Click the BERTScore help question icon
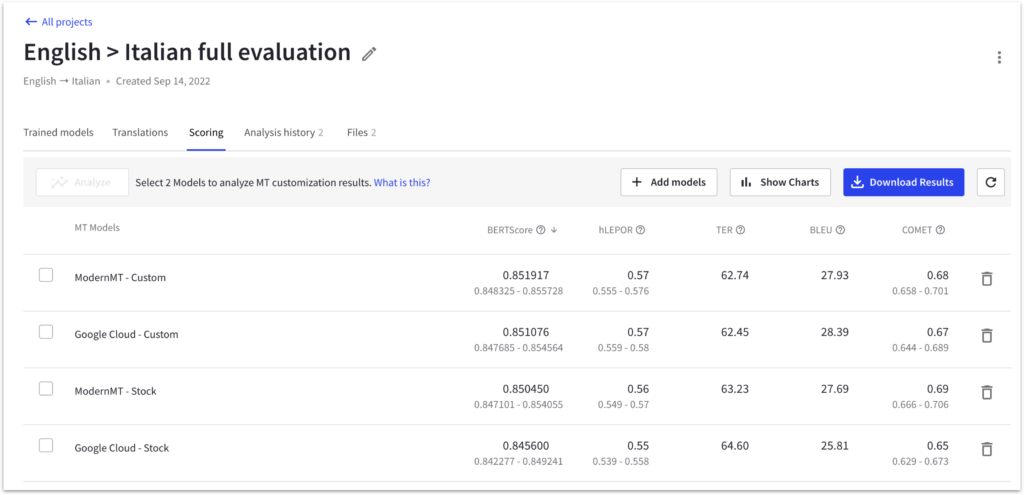 (540, 230)
